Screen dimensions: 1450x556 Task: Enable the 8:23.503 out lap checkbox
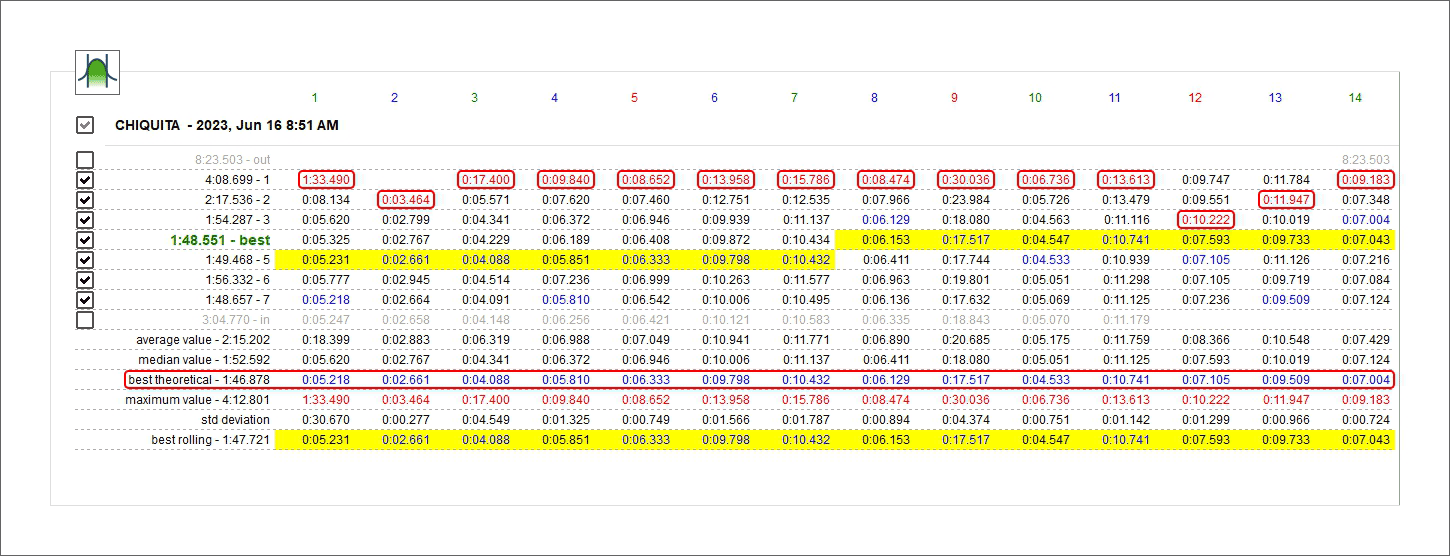pyautogui.click(x=86, y=160)
